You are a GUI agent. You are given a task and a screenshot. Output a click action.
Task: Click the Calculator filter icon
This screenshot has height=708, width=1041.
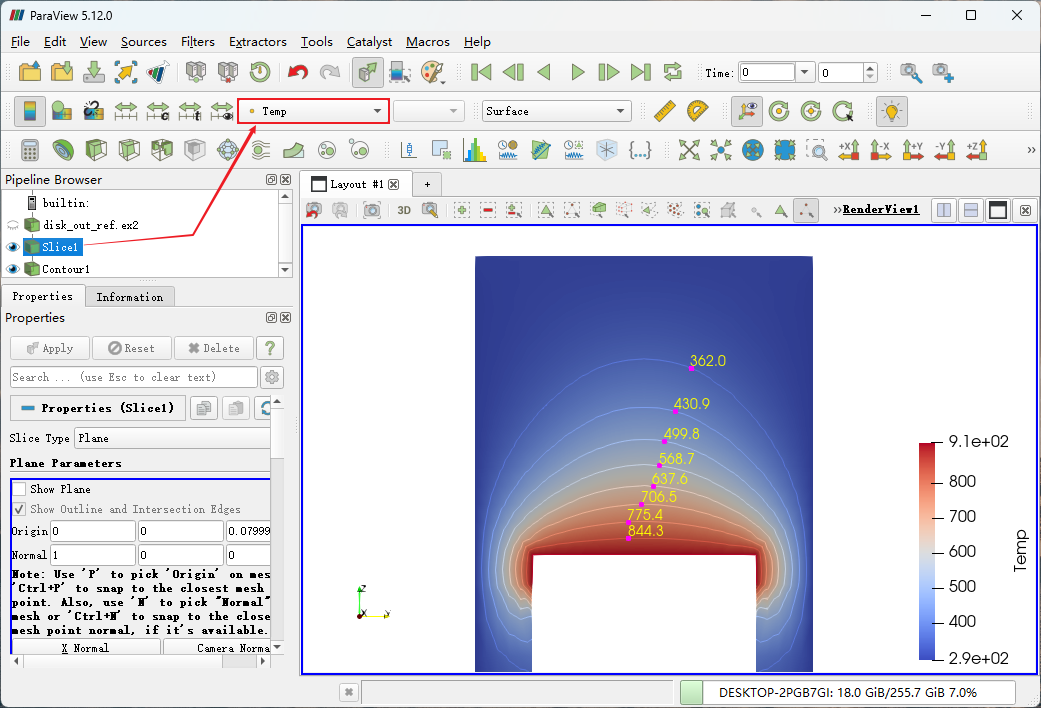coord(30,150)
